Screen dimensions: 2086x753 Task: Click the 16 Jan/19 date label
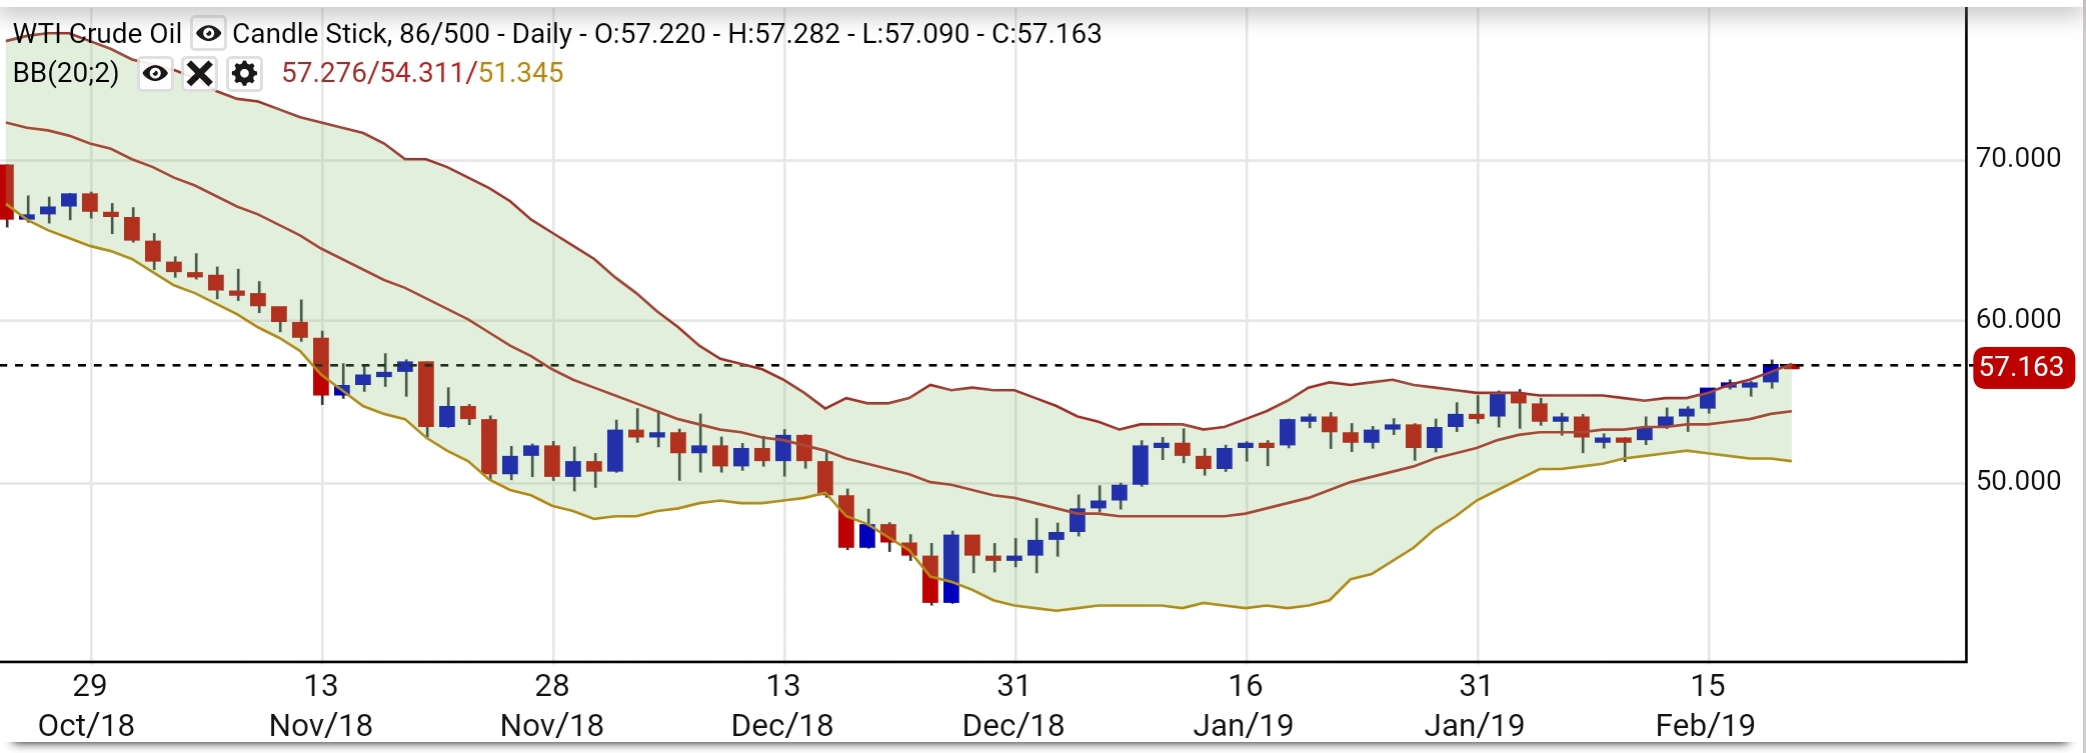1245,705
